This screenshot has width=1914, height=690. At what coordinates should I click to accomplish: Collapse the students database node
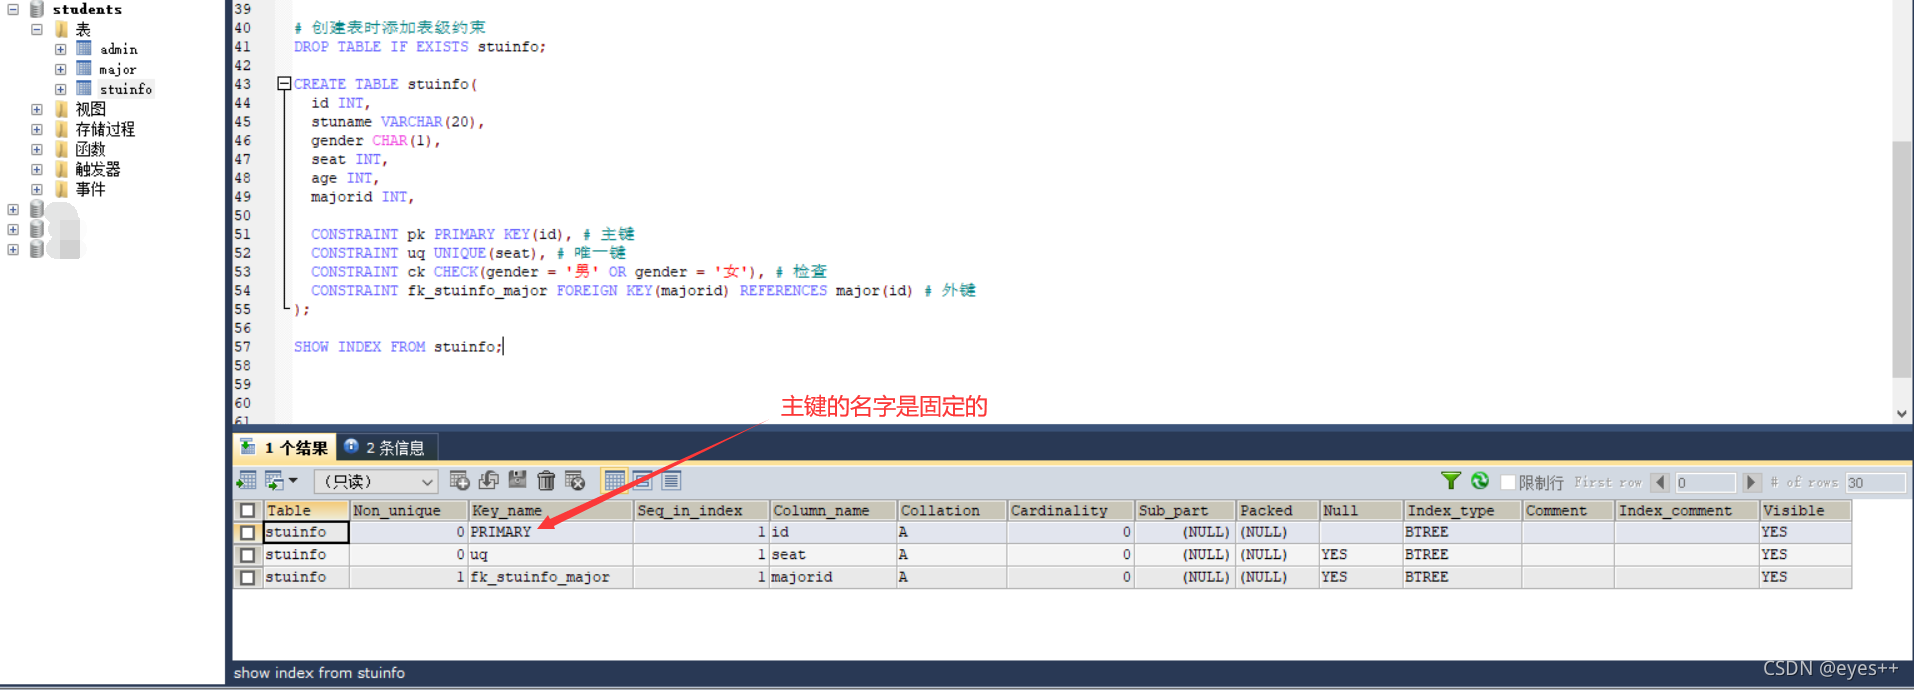[x=13, y=9]
